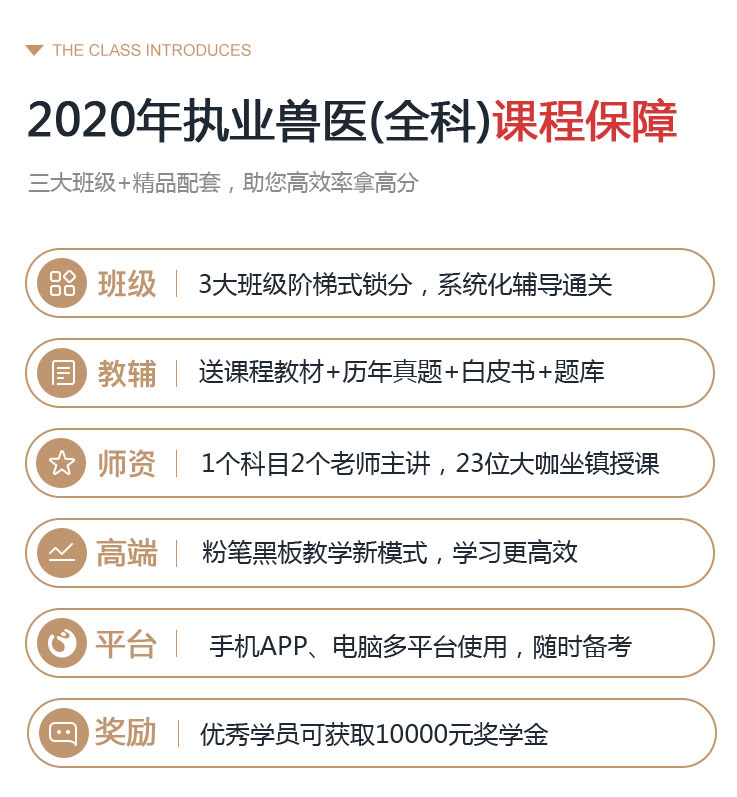Click the star icon beside 师资
737x797 pixels.
click(62, 463)
